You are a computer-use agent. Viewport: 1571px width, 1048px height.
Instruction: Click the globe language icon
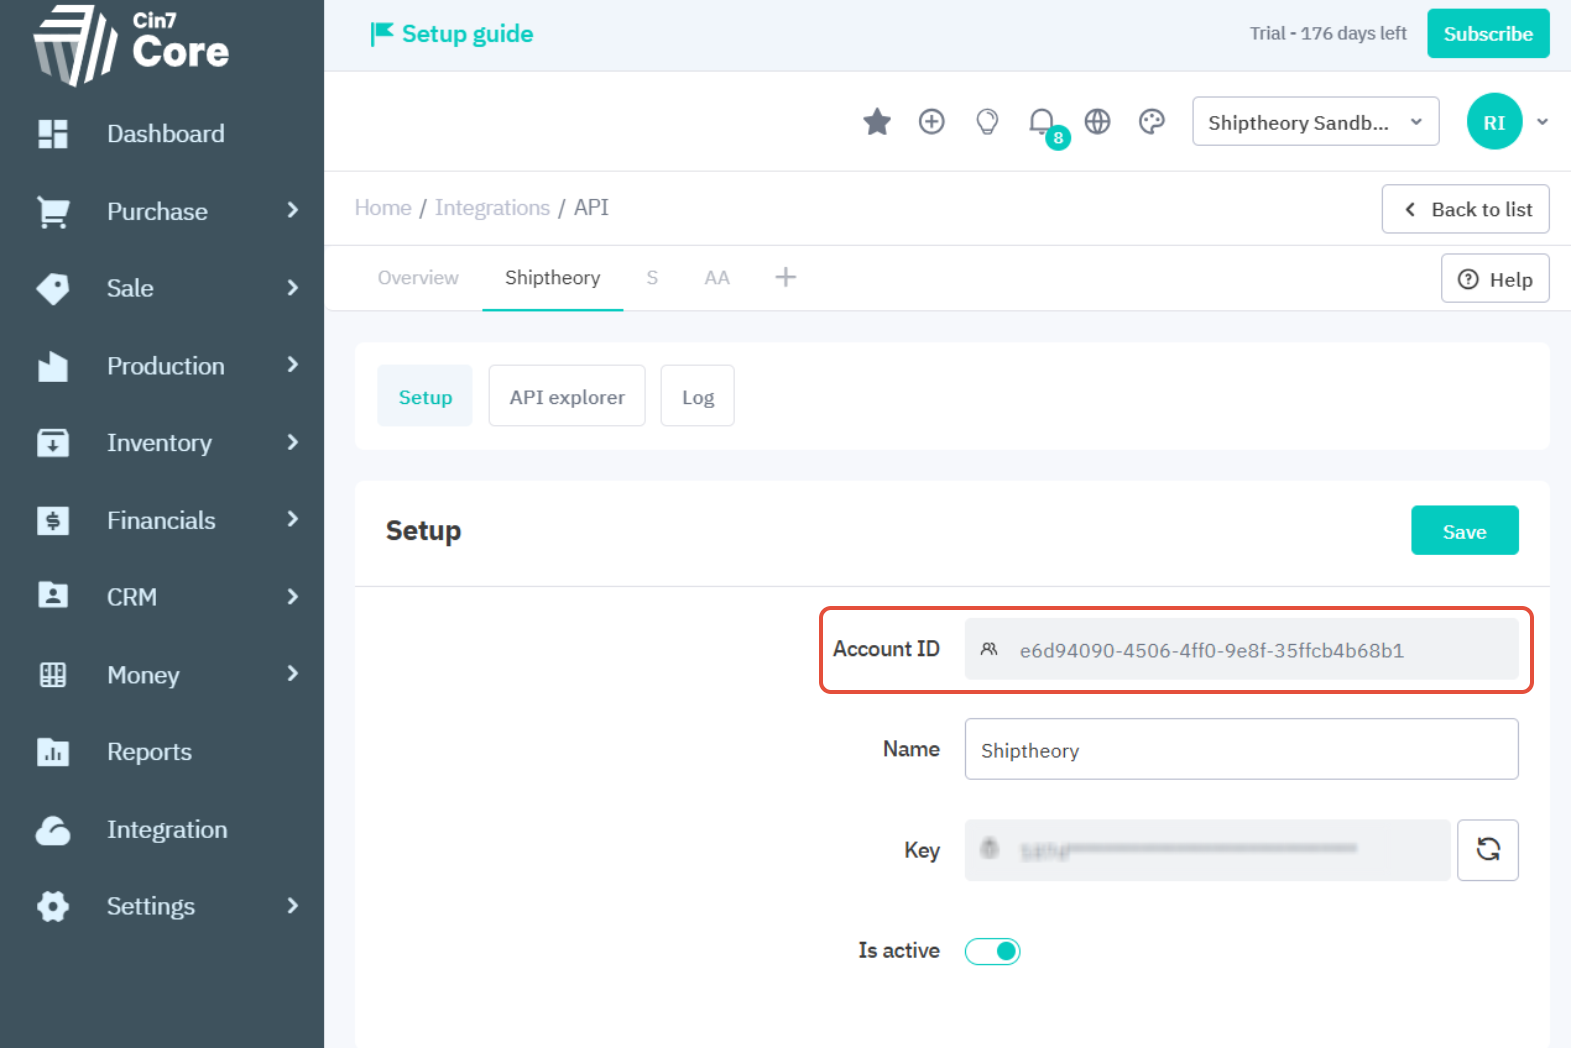(x=1098, y=122)
